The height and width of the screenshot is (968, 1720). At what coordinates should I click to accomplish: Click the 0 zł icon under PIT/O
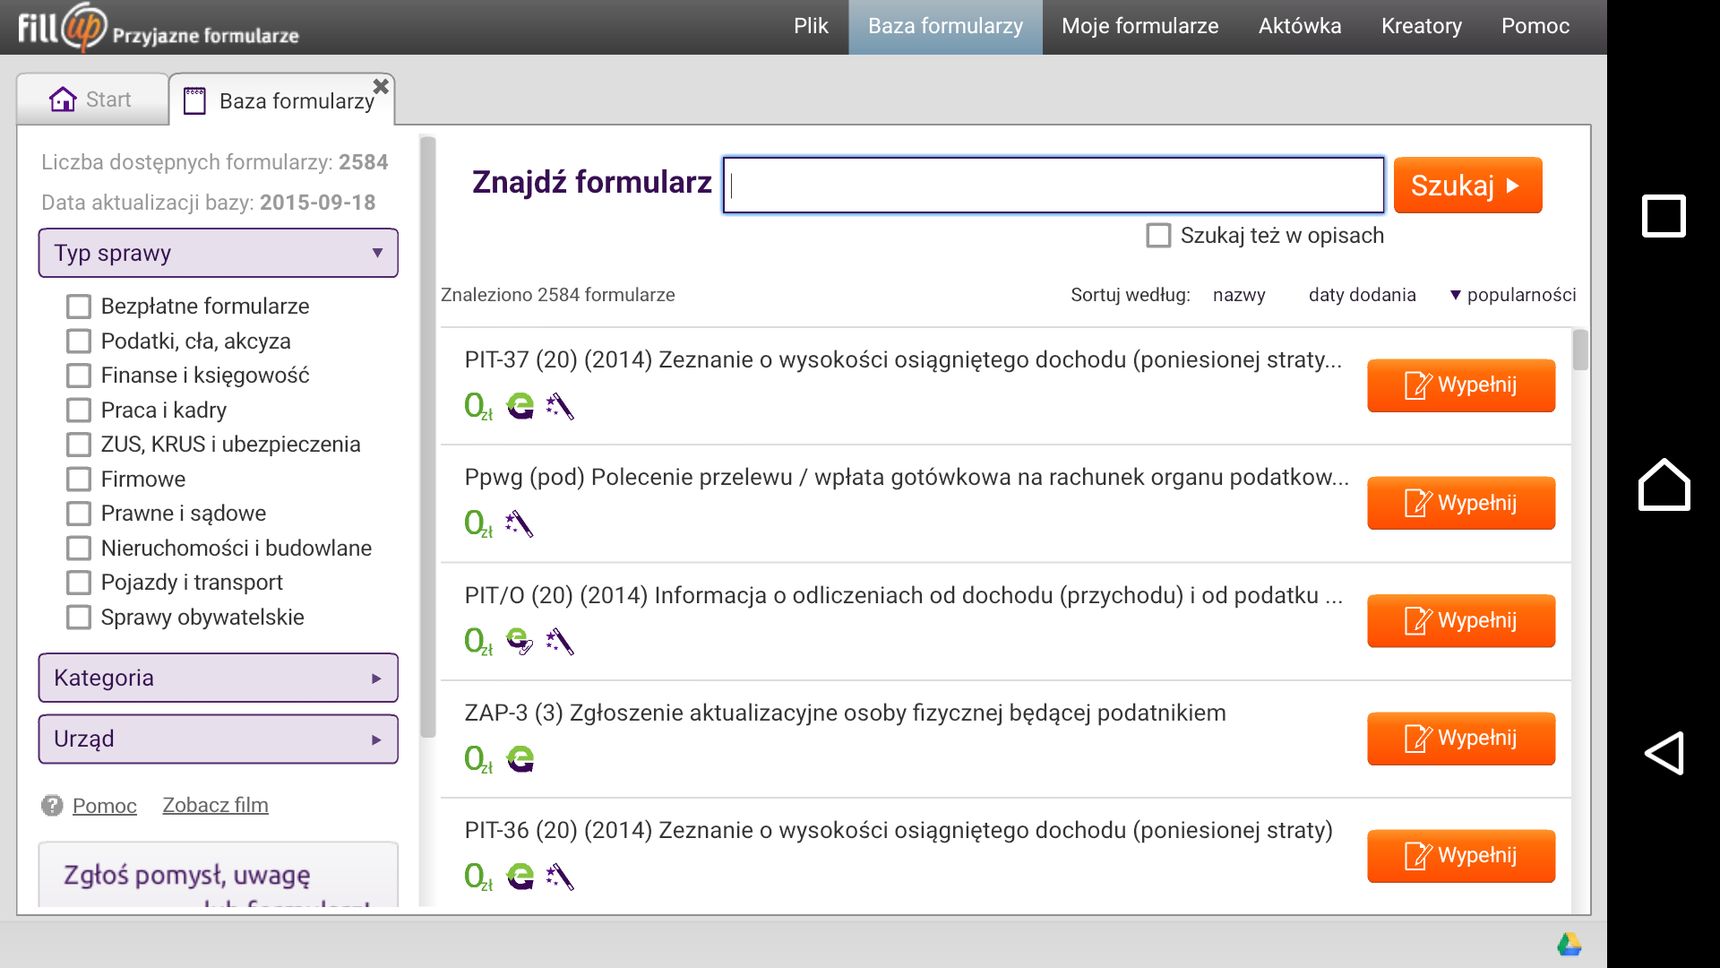tap(478, 641)
